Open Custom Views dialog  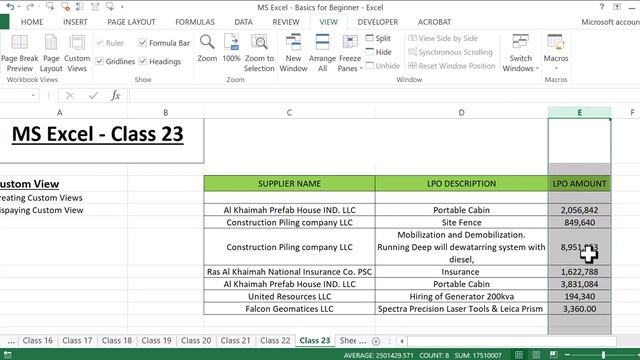77,53
